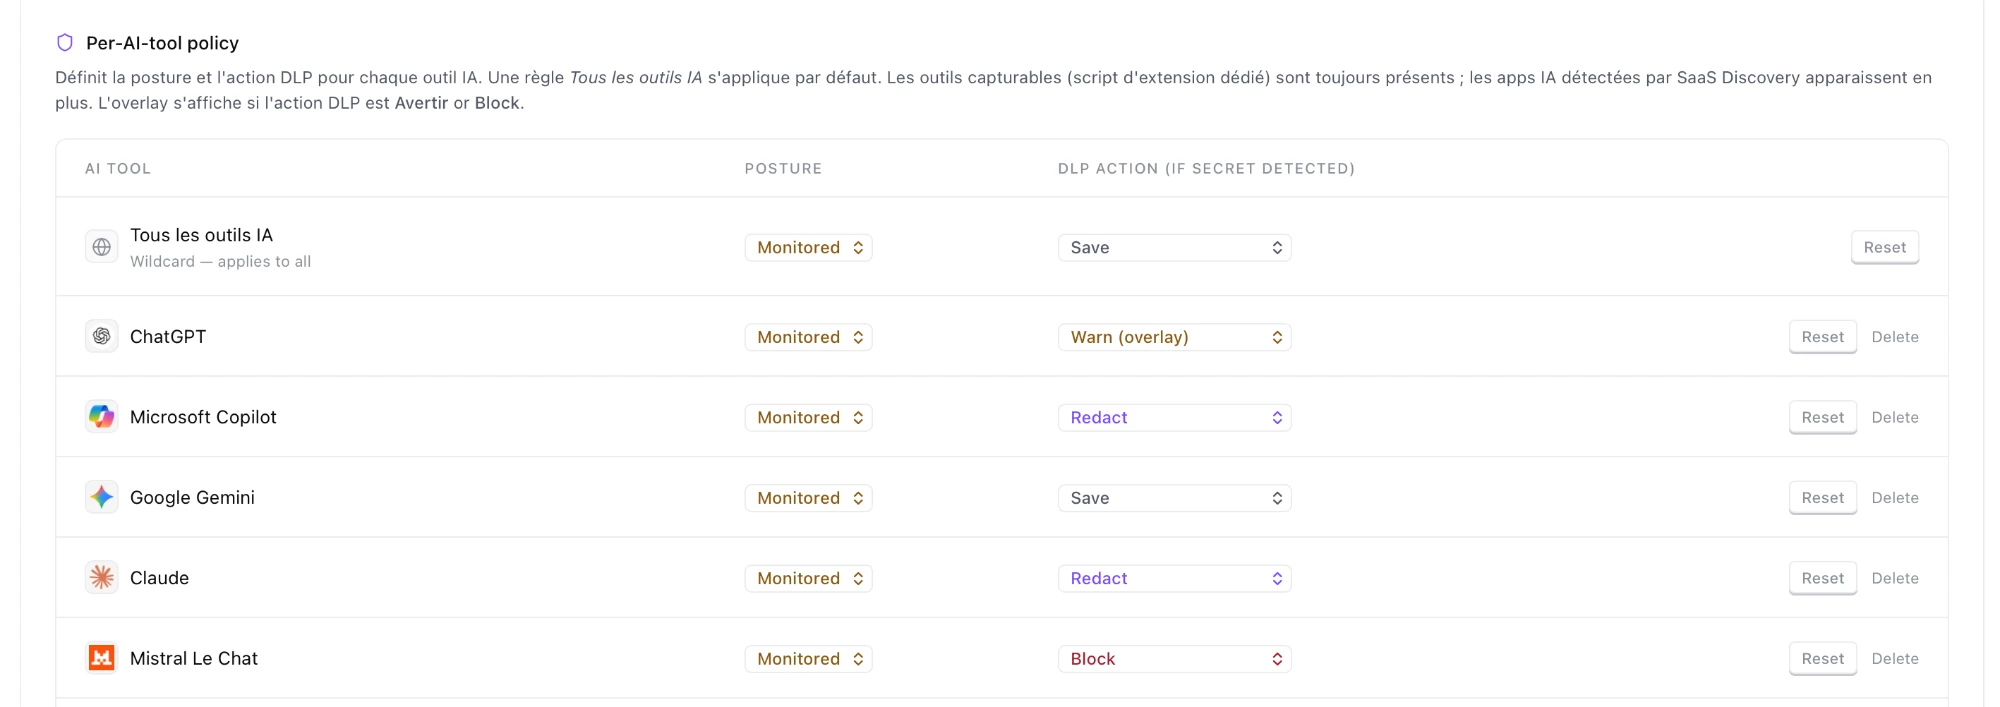2000x707 pixels.
Task: Reset the Mistral Le Chat policy row
Action: pos(1822,659)
